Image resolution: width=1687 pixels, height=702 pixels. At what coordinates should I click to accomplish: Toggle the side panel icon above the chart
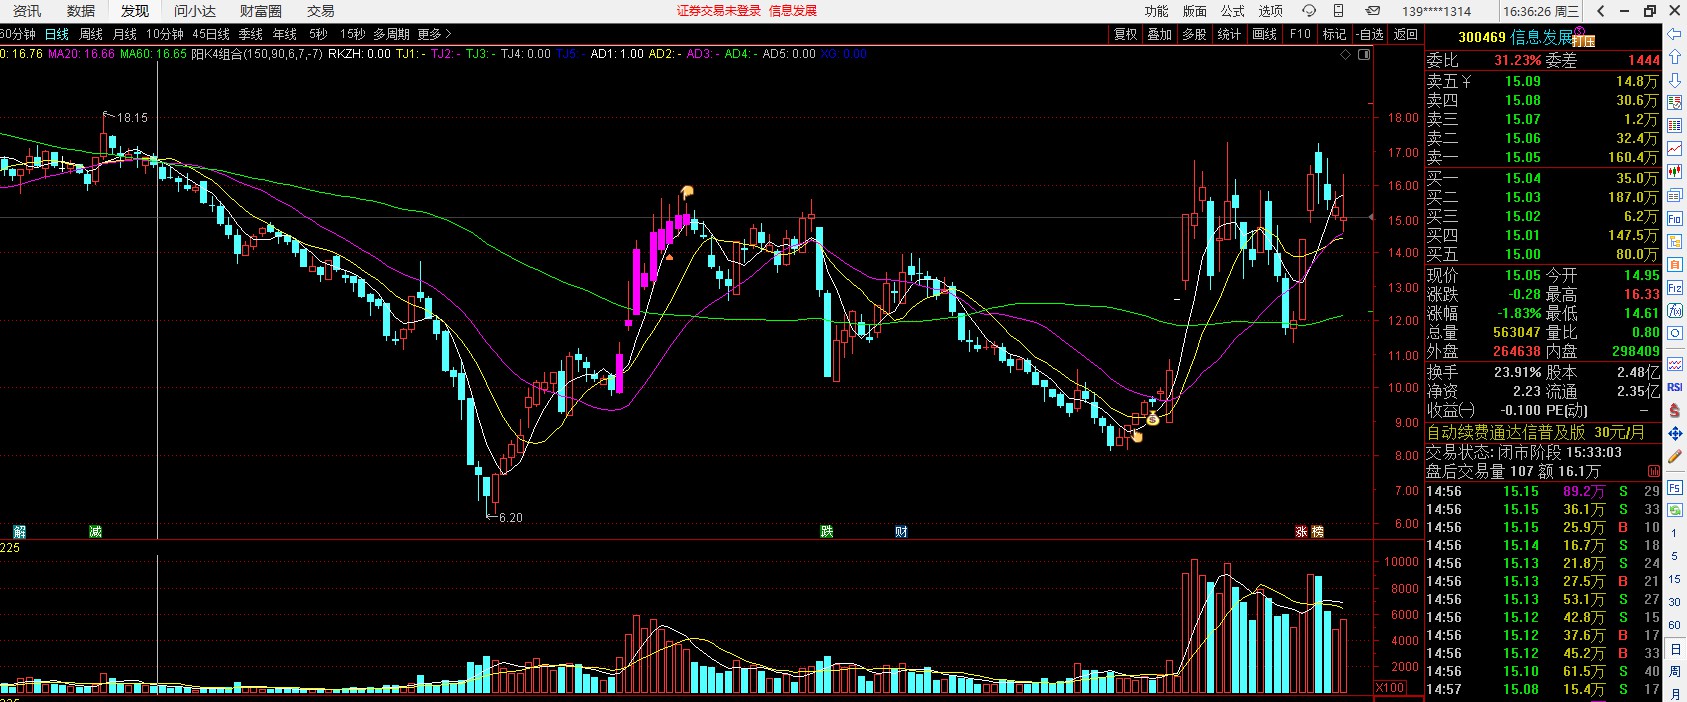tap(1365, 55)
